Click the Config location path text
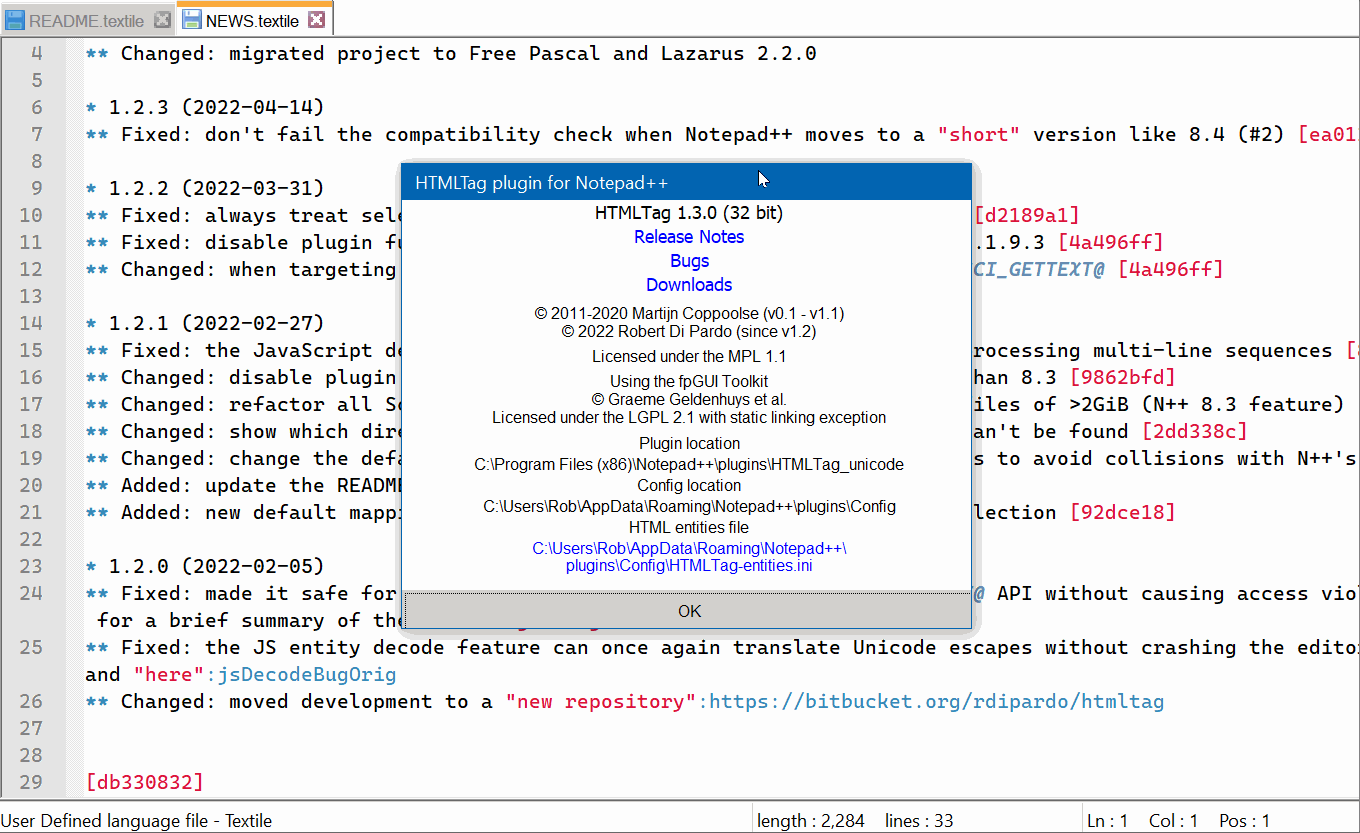The image size is (1360, 833). [689, 507]
